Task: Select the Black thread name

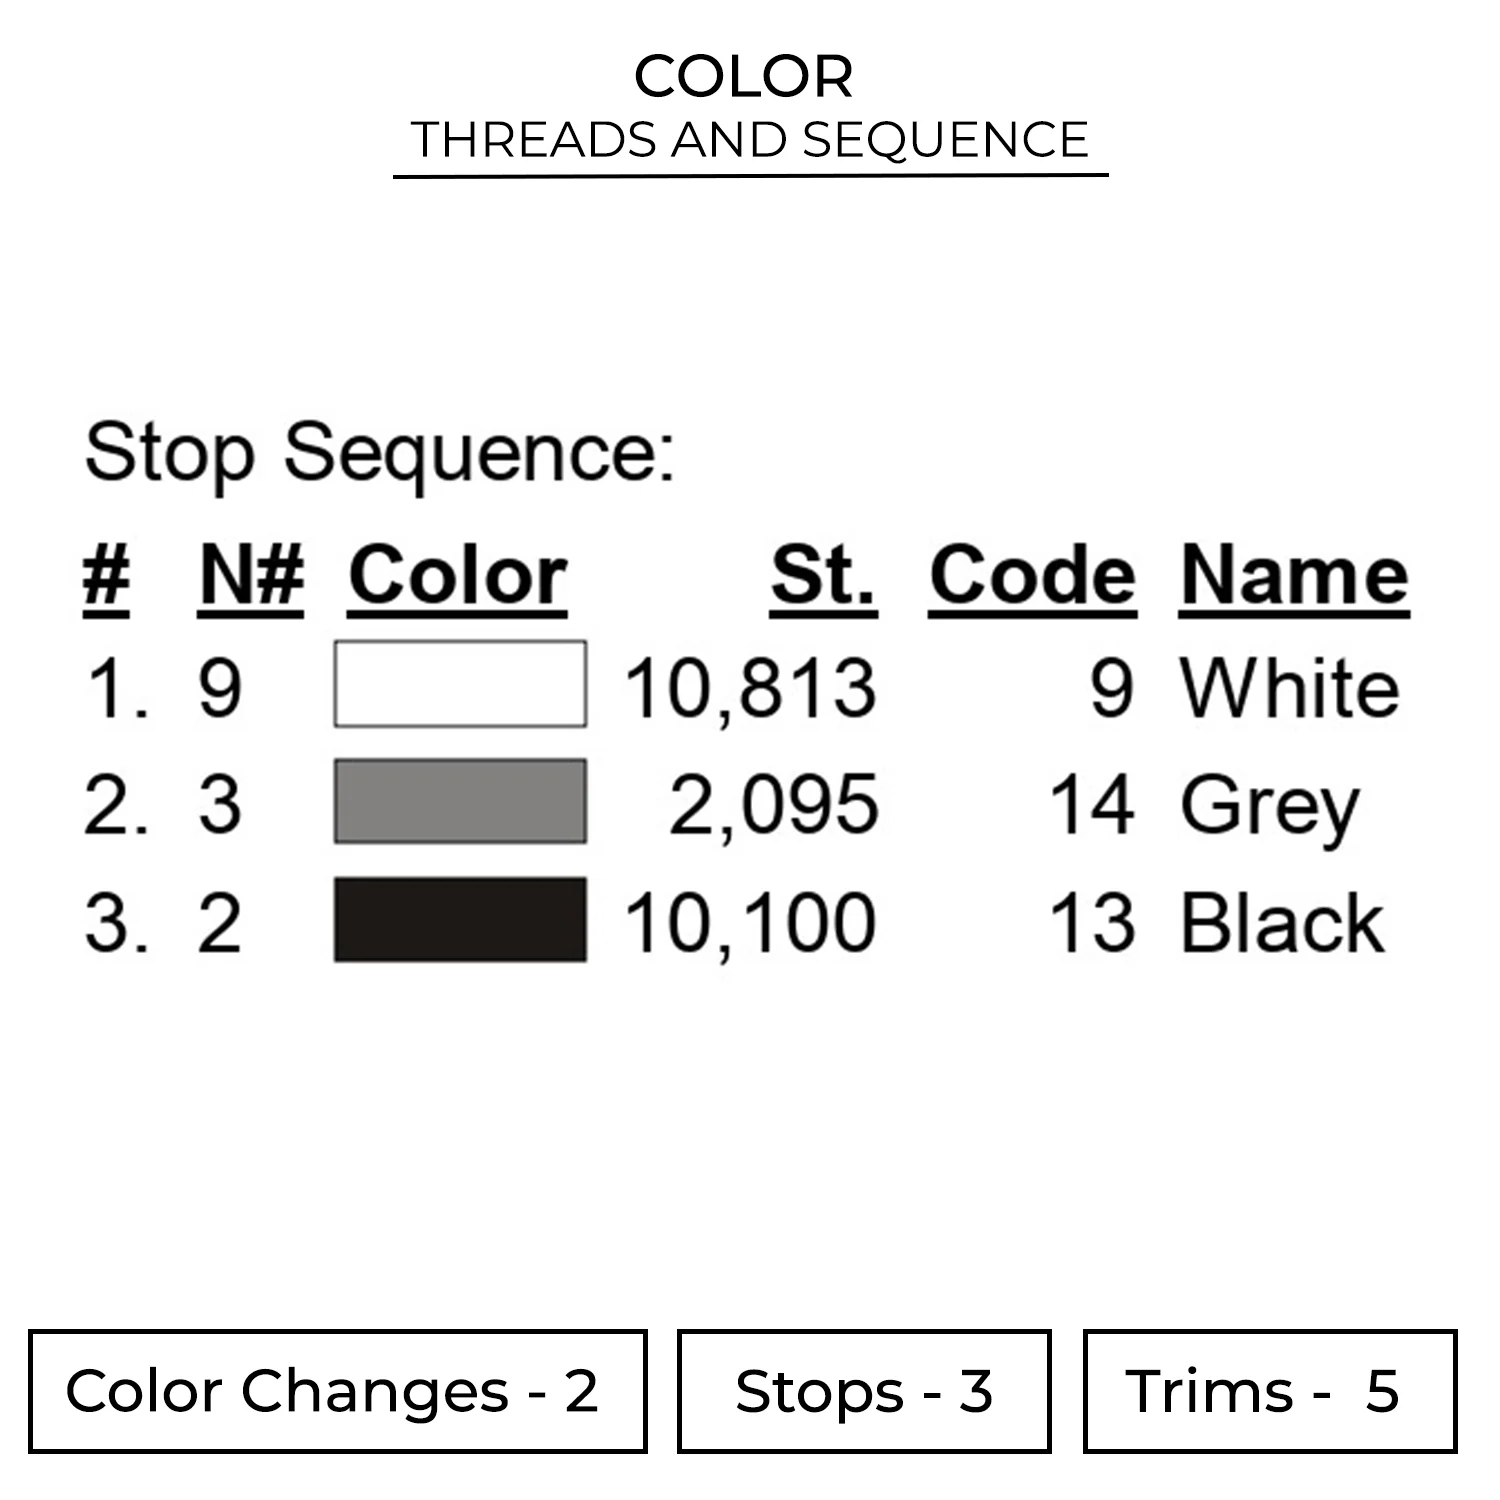Action: click(x=1282, y=923)
